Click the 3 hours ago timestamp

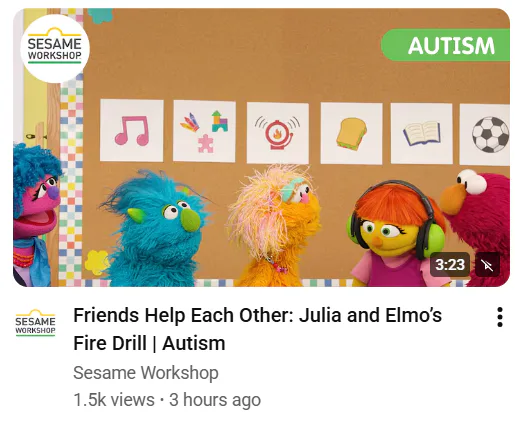click(x=215, y=400)
